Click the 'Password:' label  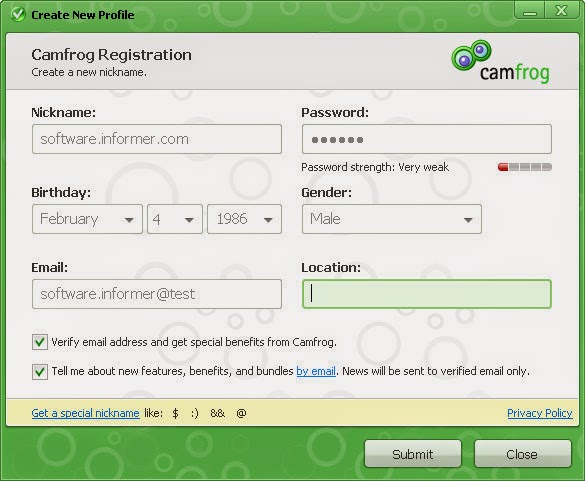click(335, 113)
